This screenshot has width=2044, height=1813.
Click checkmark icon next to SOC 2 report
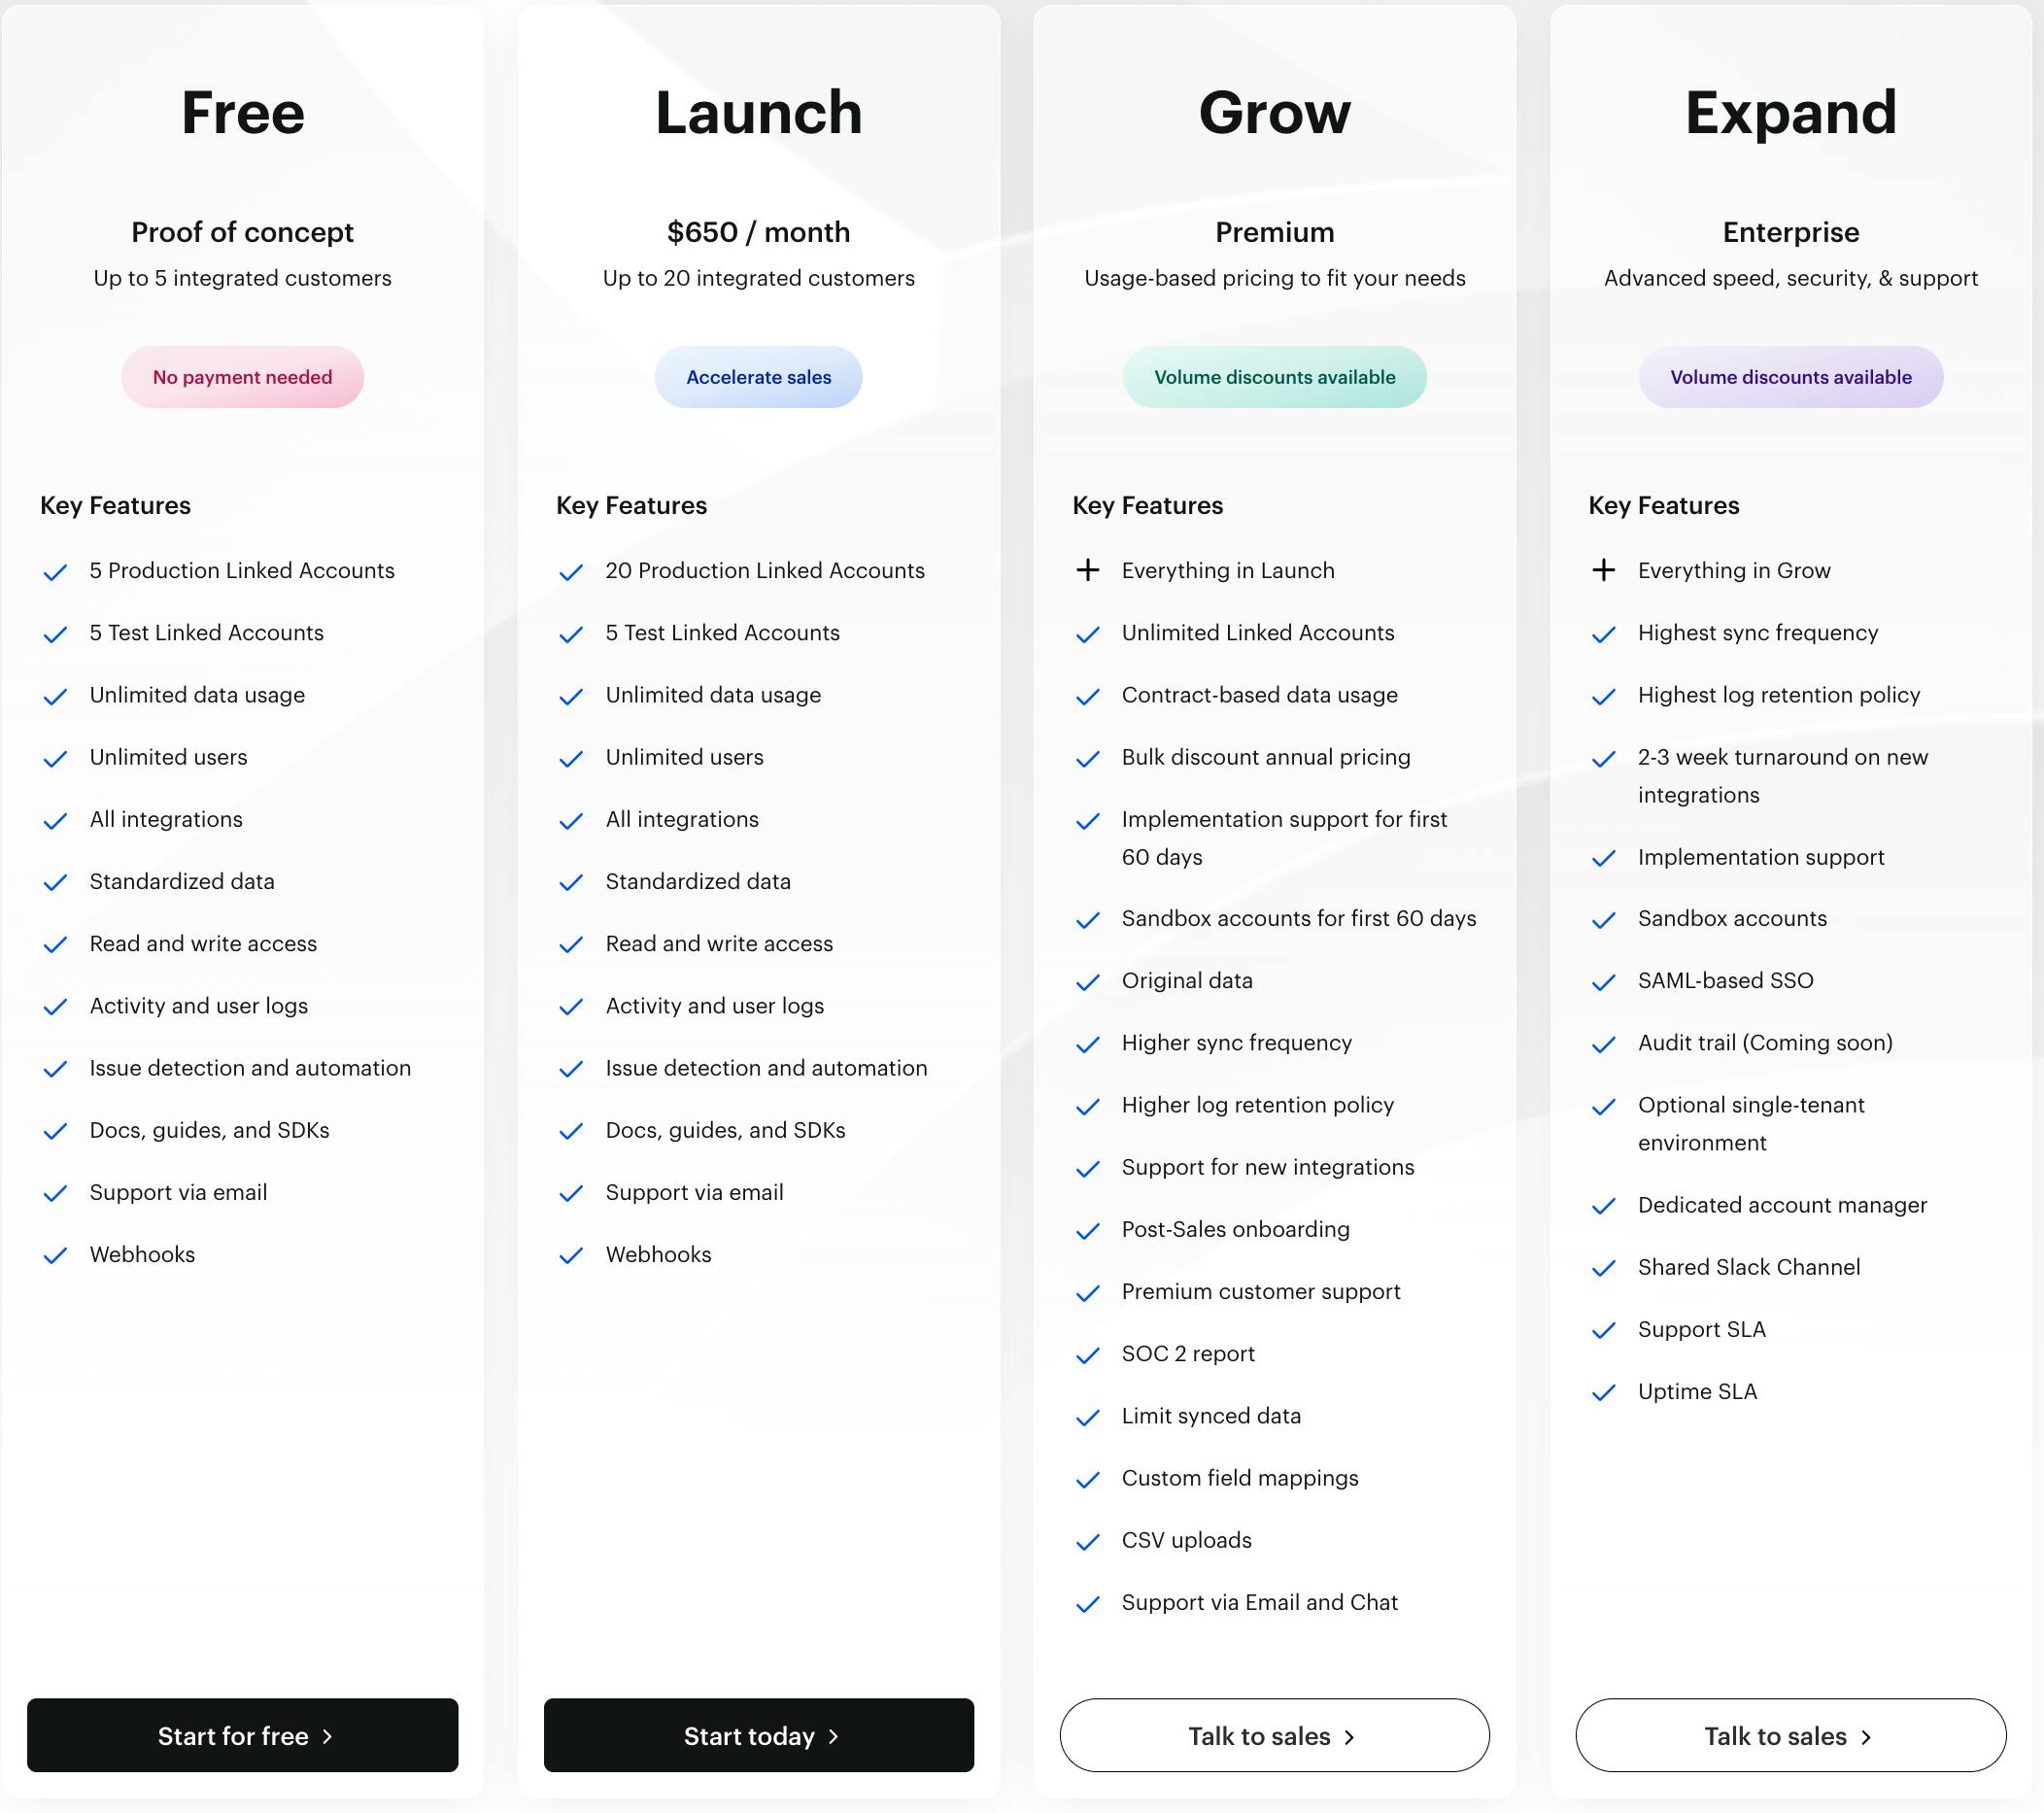coord(1087,1355)
